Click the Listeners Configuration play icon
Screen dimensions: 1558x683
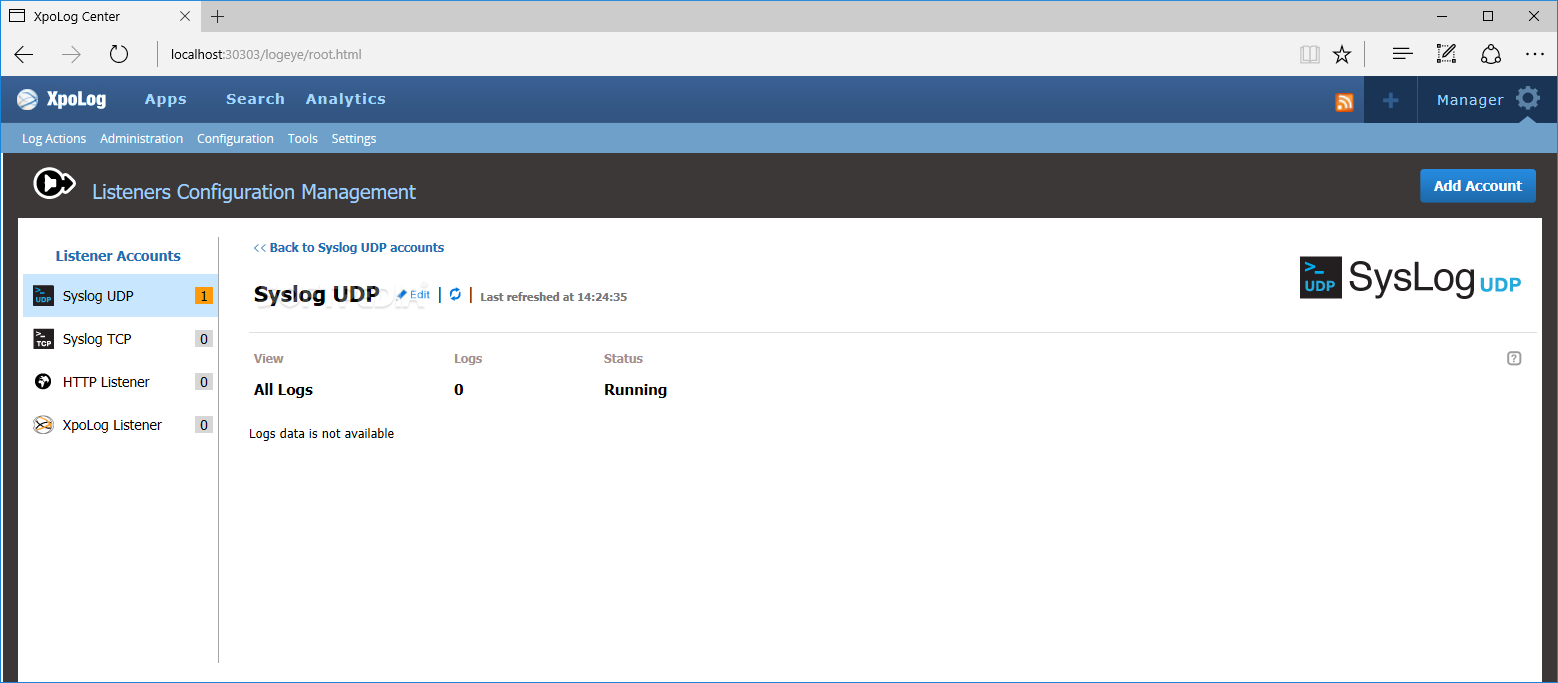point(54,183)
